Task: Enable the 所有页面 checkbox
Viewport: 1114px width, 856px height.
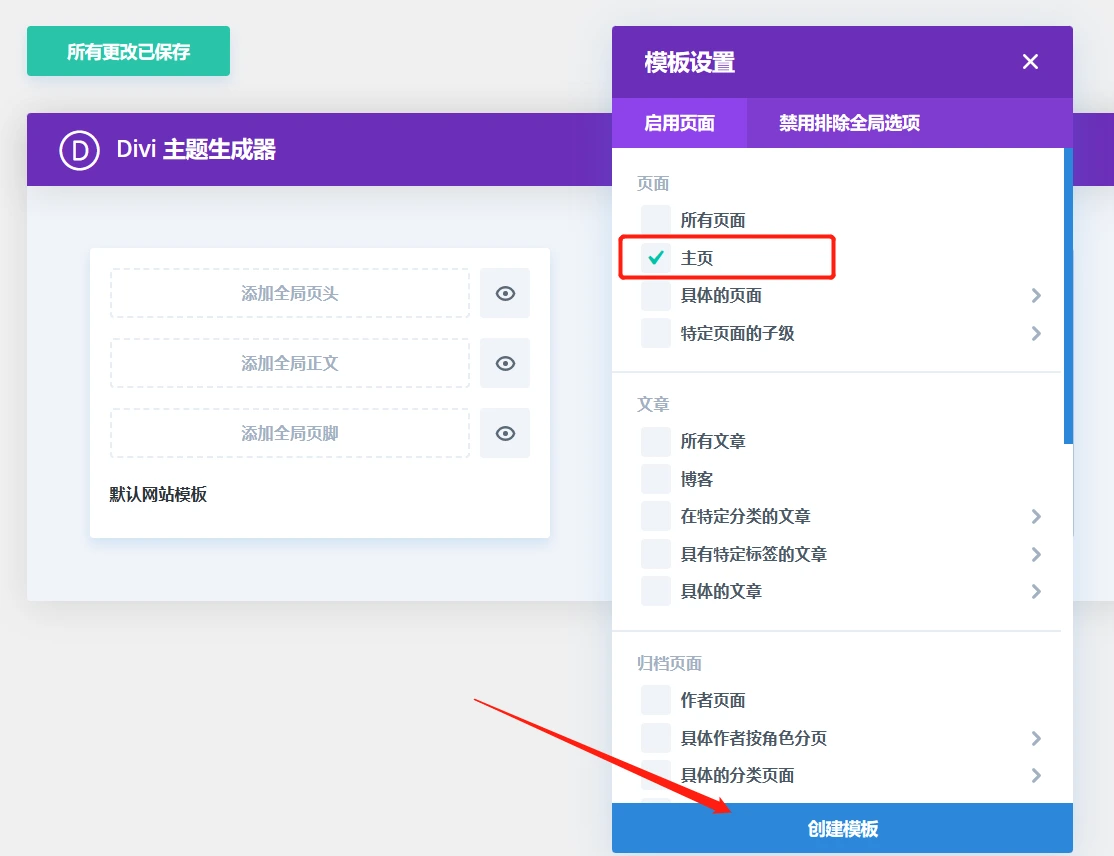Action: click(x=656, y=220)
